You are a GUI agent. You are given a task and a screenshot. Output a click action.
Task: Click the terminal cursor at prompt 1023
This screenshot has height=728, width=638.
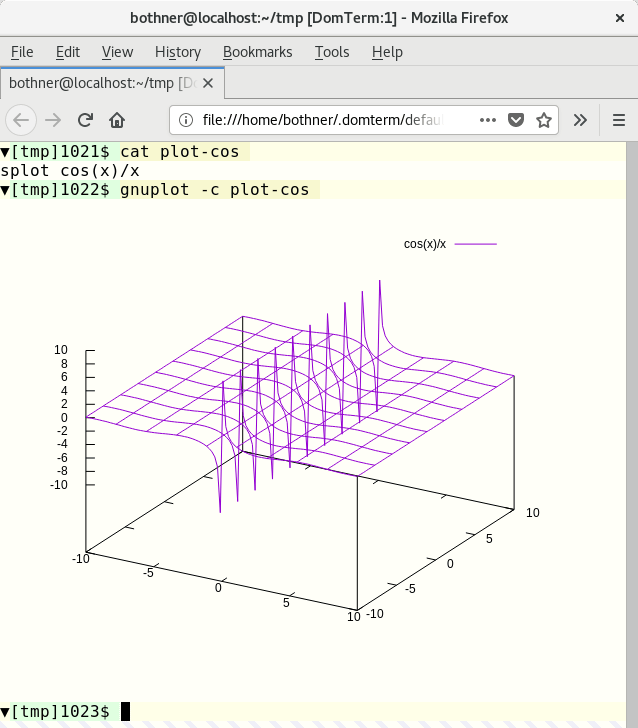[x=125, y=711]
